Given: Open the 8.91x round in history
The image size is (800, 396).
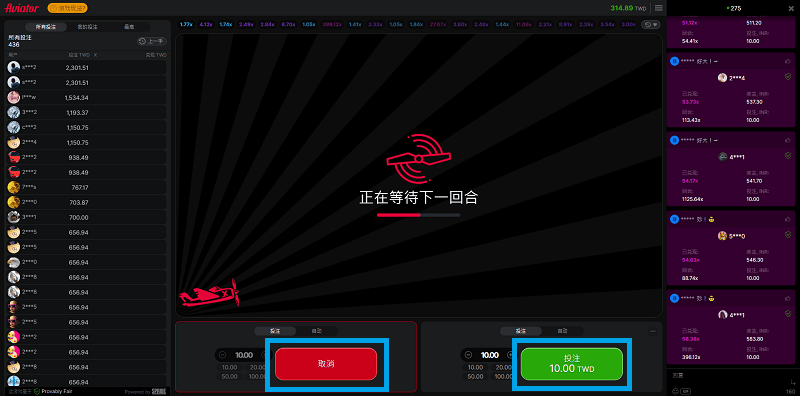Looking at the screenshot, I should point(565,24).
